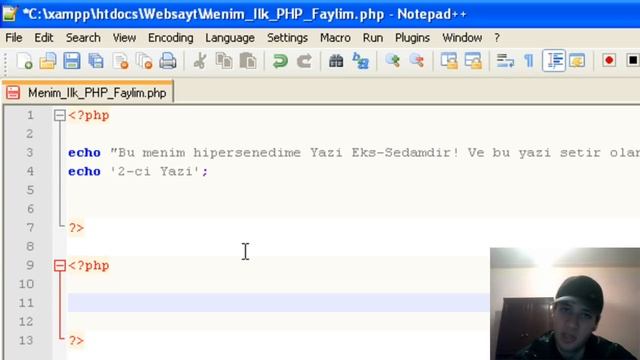Open the Edit menu
Viewport: 640px width, 360px height.
(44, 38)
